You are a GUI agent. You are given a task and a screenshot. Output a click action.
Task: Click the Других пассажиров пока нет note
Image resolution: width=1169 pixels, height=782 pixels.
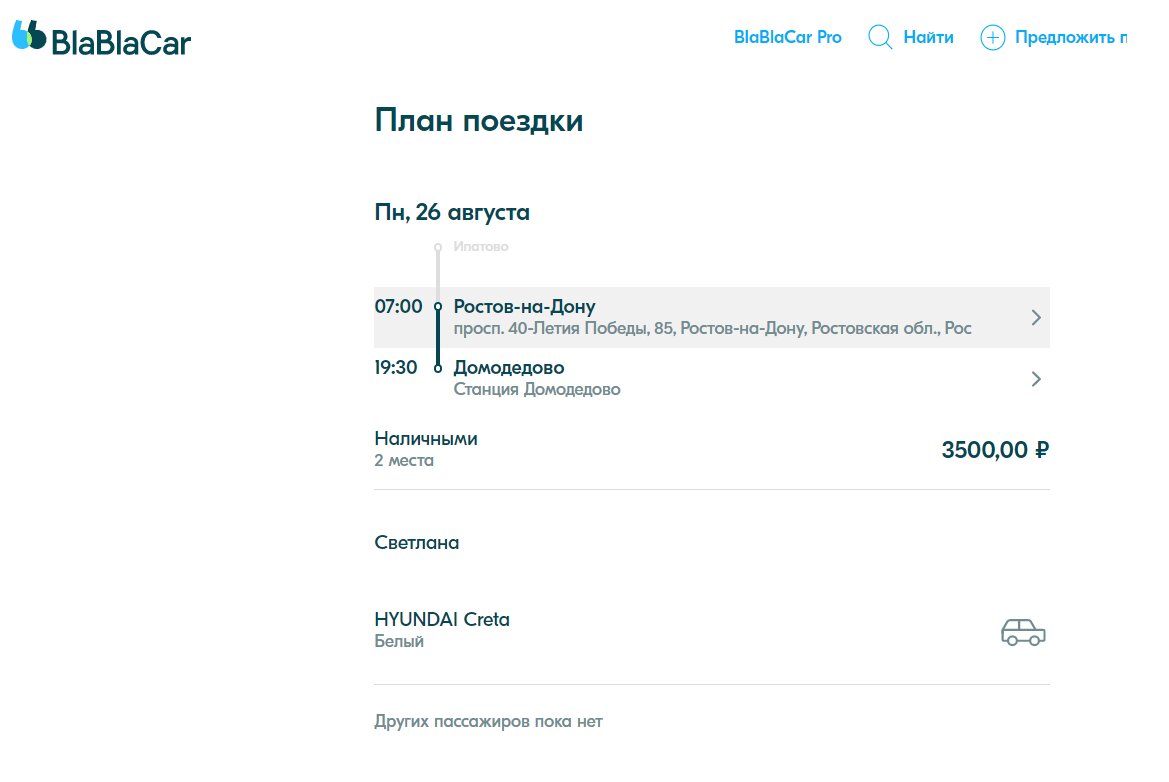488,722
